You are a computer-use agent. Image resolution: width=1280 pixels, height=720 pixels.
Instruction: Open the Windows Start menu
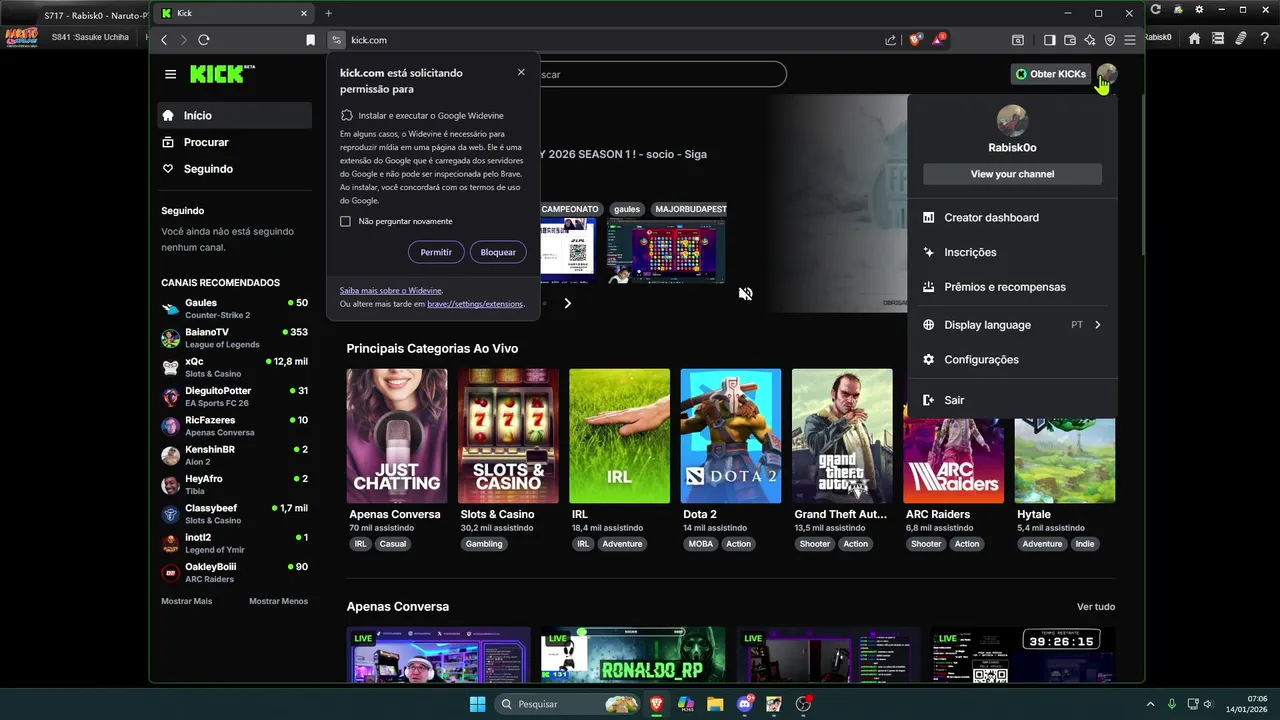478,704
